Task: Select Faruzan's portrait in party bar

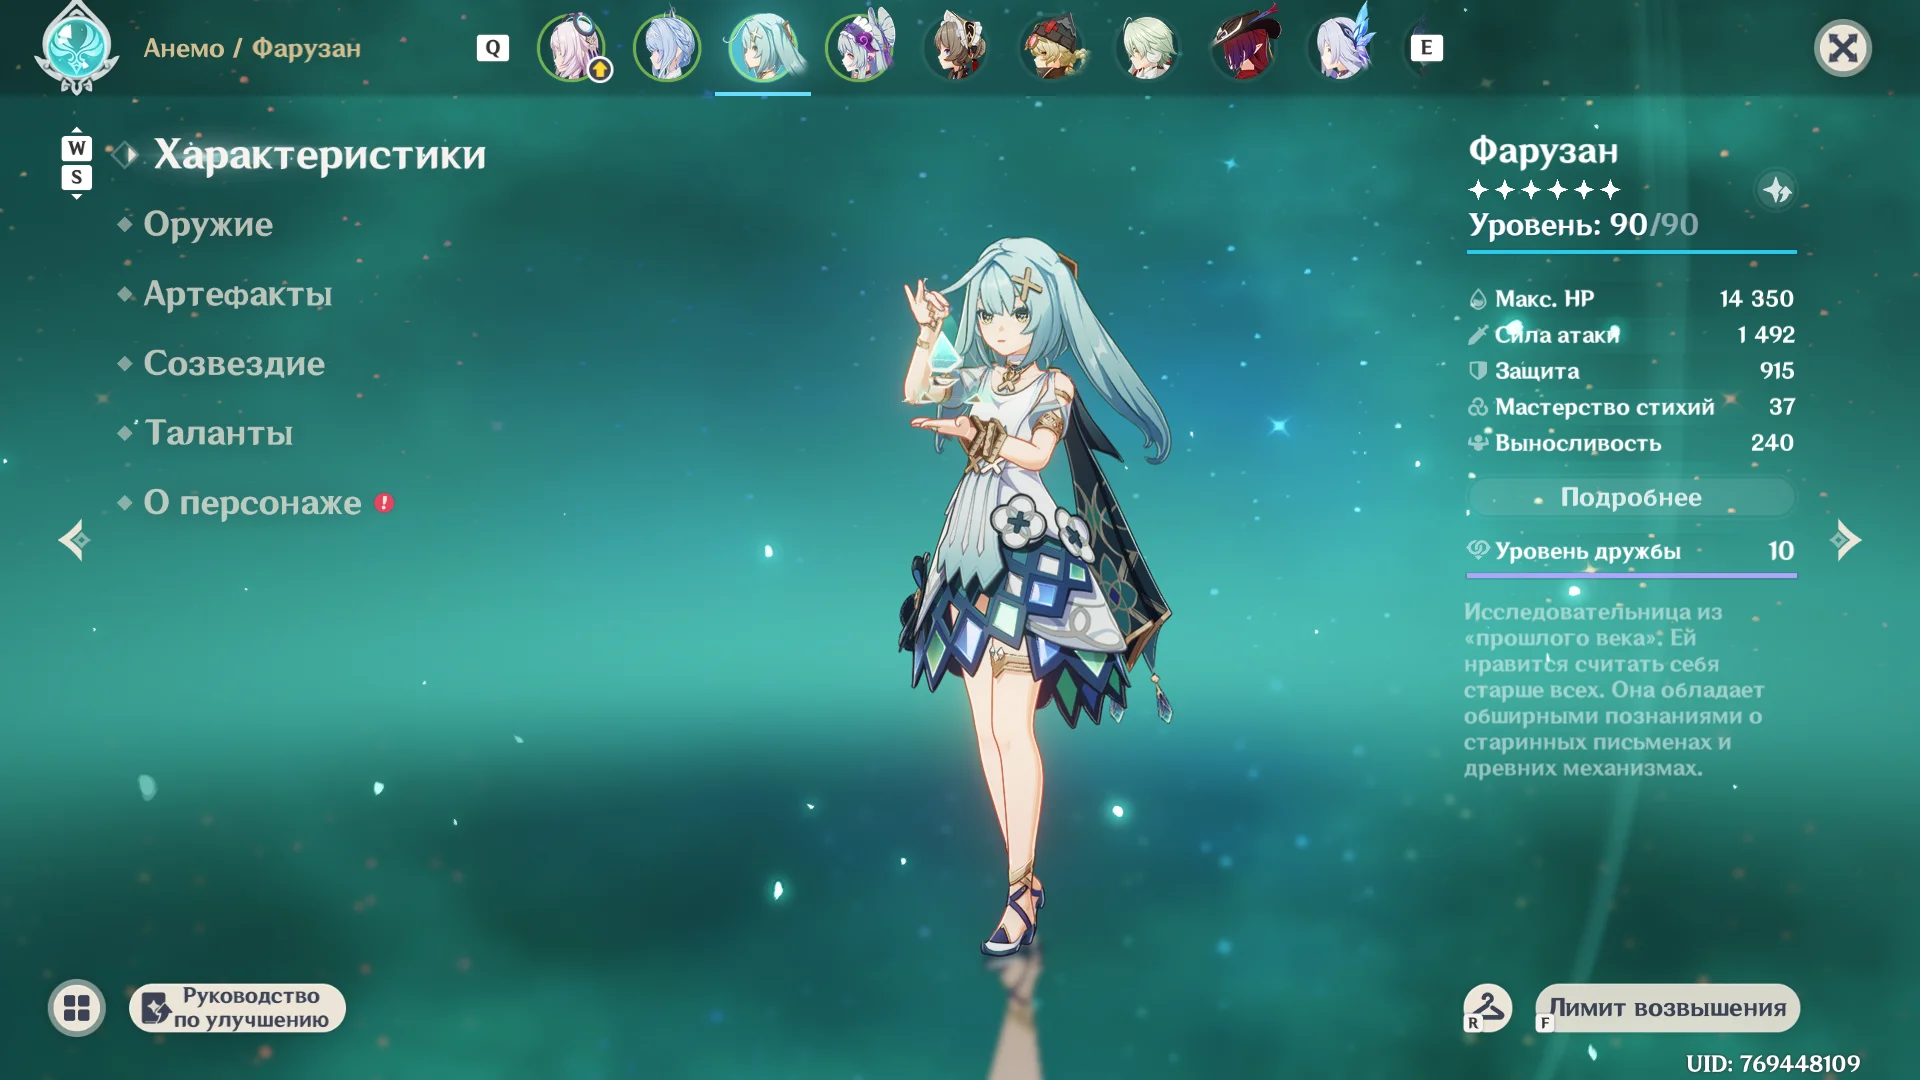Action: pos(763,47)
